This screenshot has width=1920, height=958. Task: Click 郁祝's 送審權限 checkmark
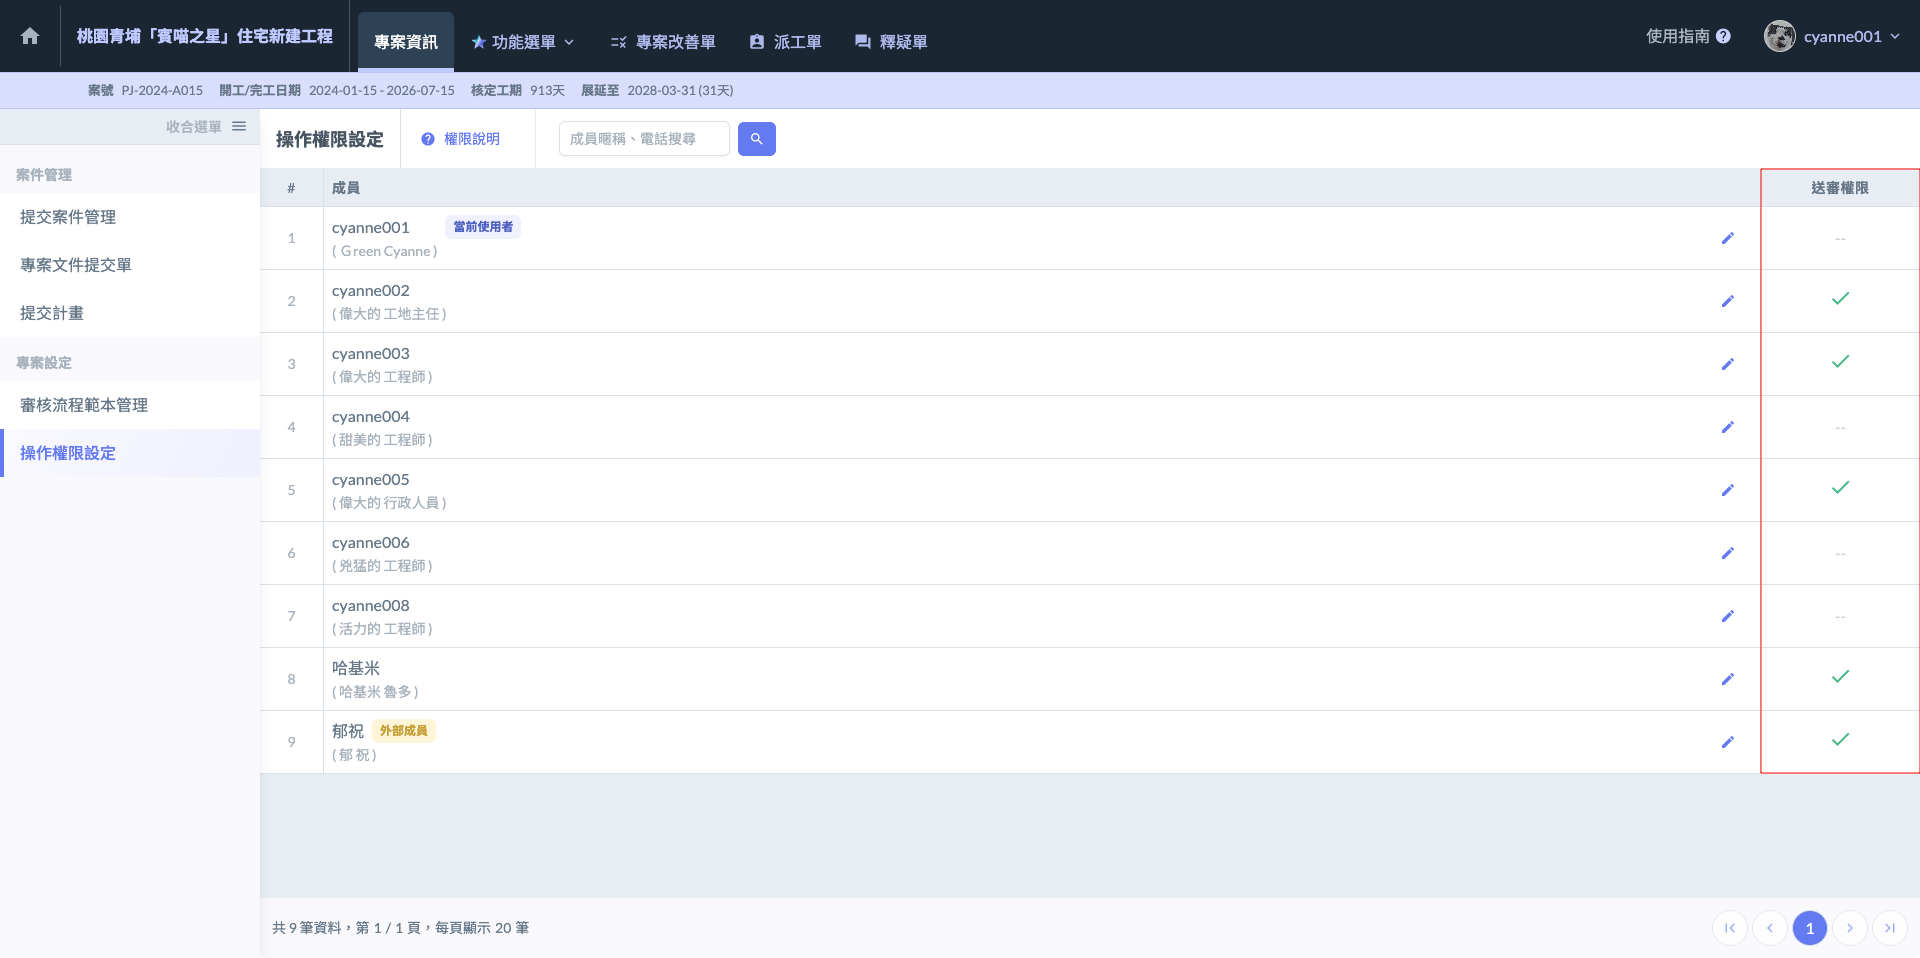pyautogui.click(x=1840, y=740)
